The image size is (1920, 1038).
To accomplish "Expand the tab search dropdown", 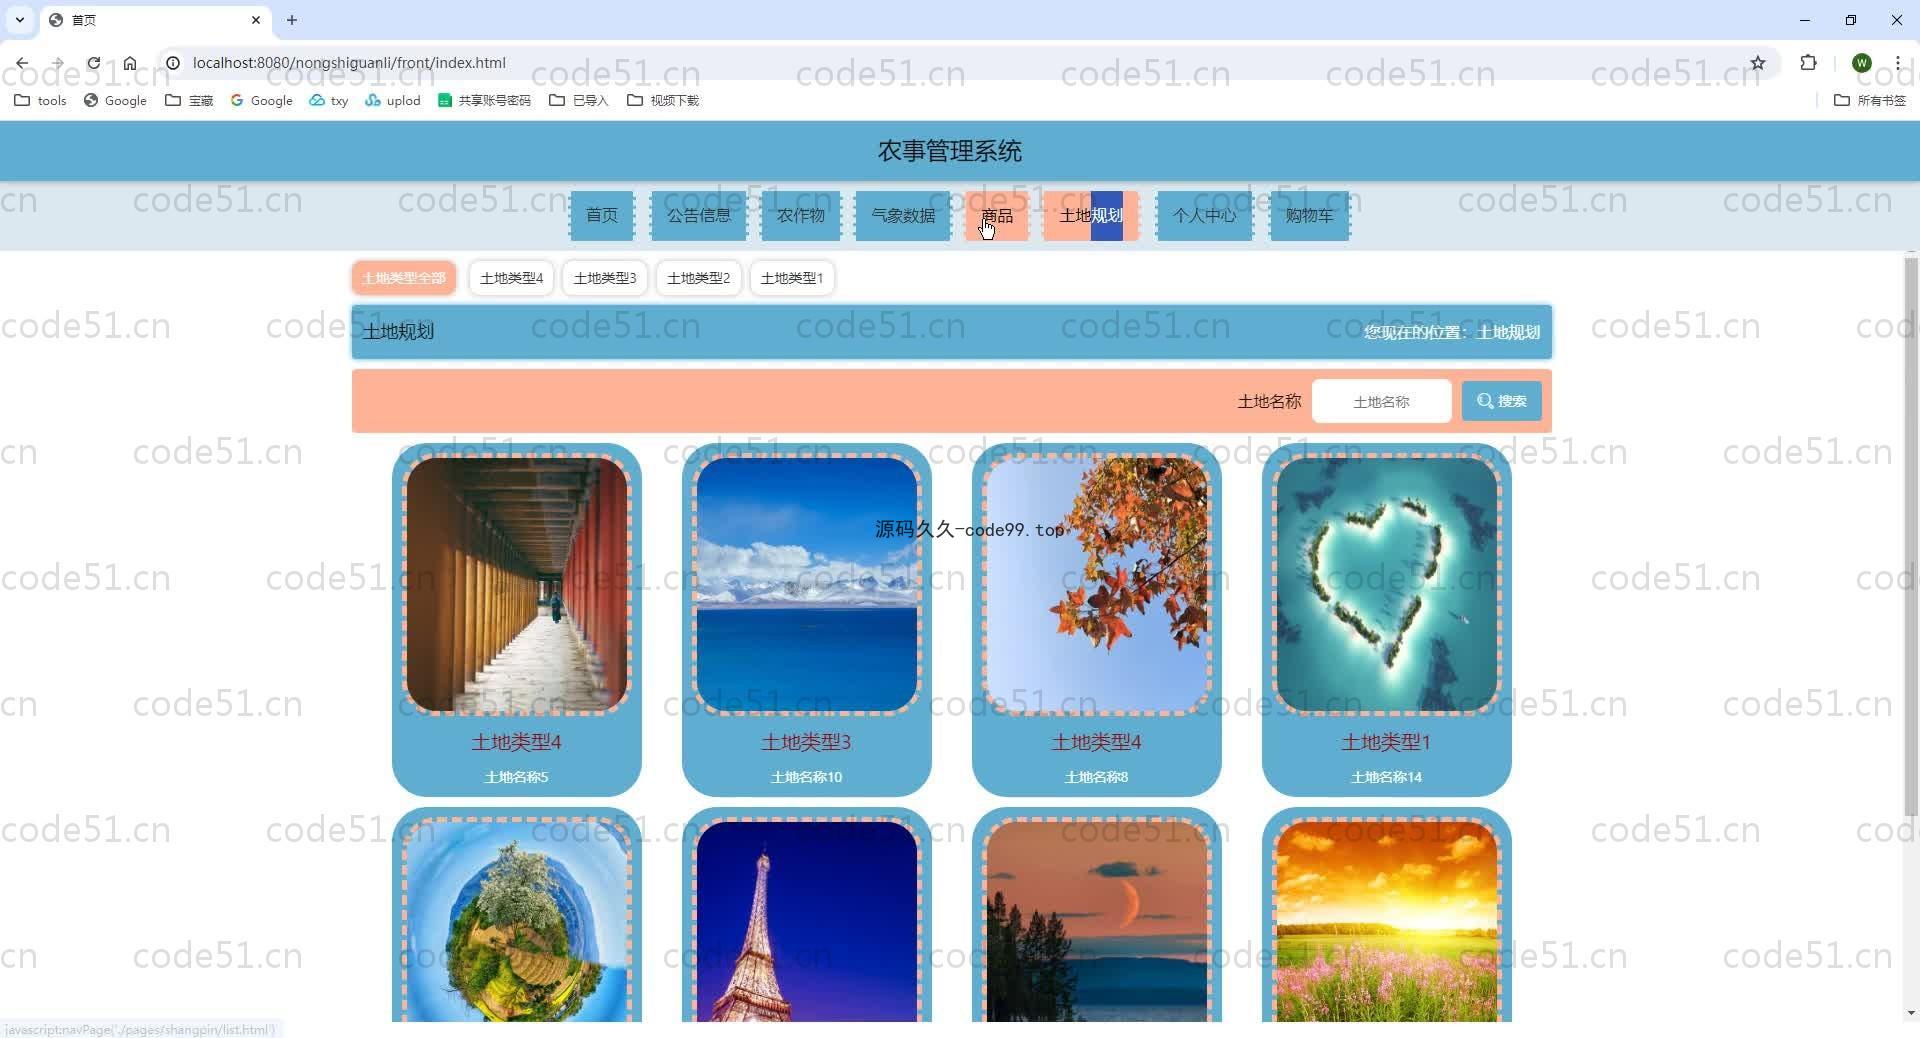I will 20,20.
